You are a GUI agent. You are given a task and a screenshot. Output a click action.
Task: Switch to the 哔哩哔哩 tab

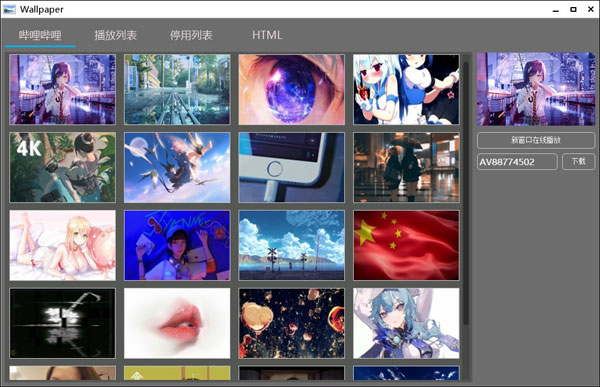click(40, 35)
